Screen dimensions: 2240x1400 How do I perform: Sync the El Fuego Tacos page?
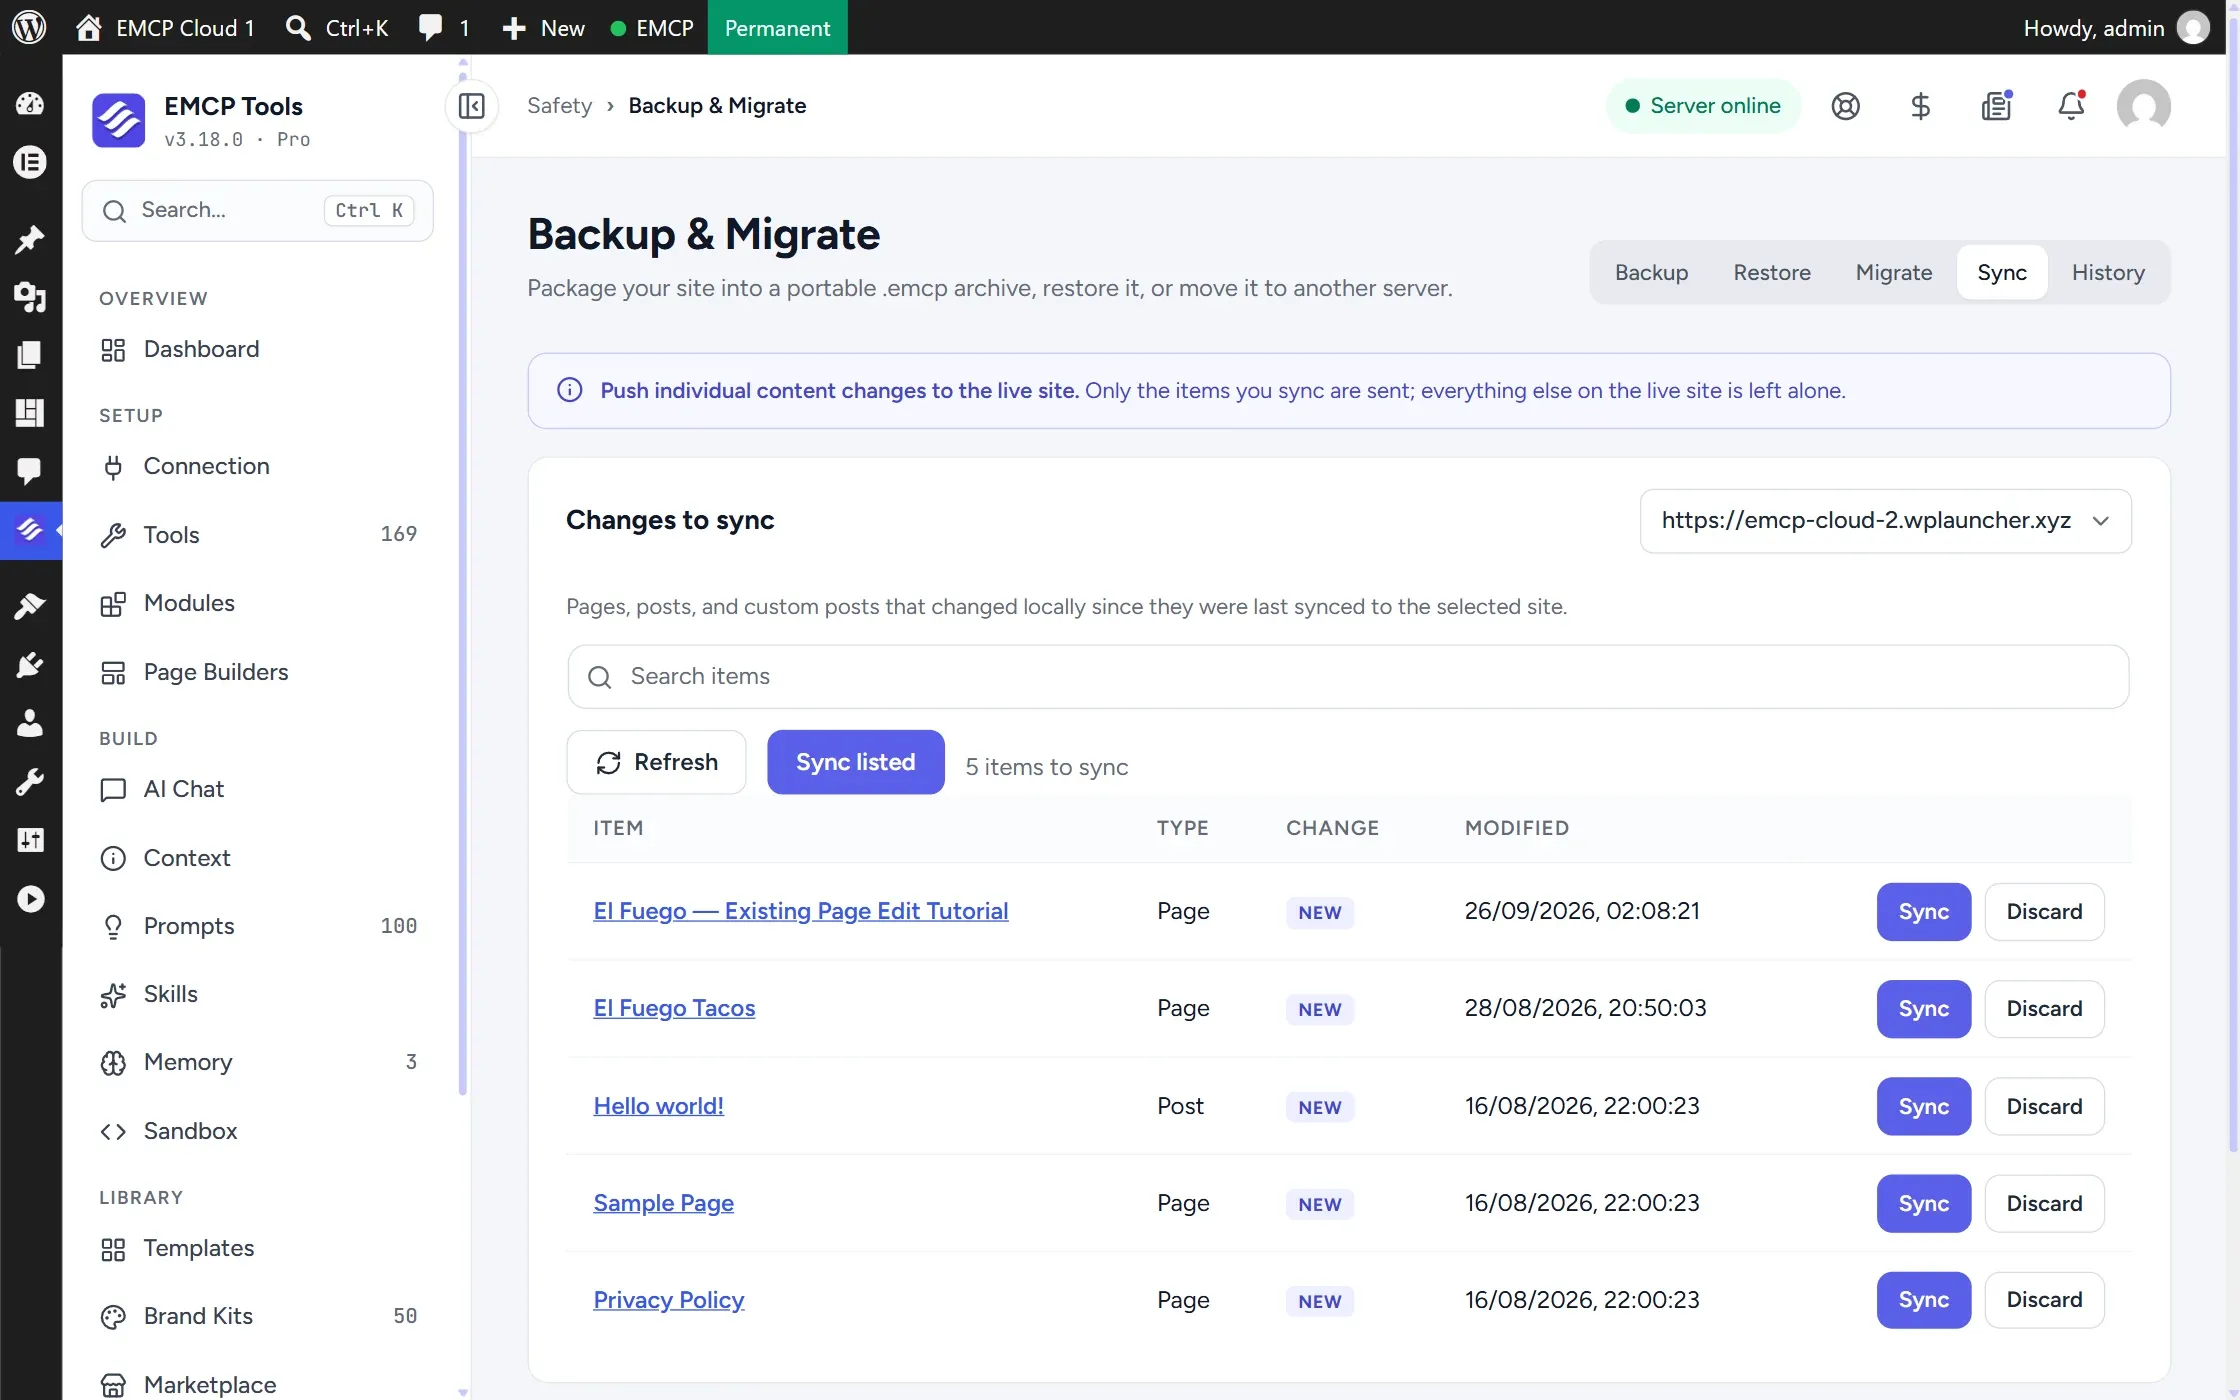click(1923, 1008)
